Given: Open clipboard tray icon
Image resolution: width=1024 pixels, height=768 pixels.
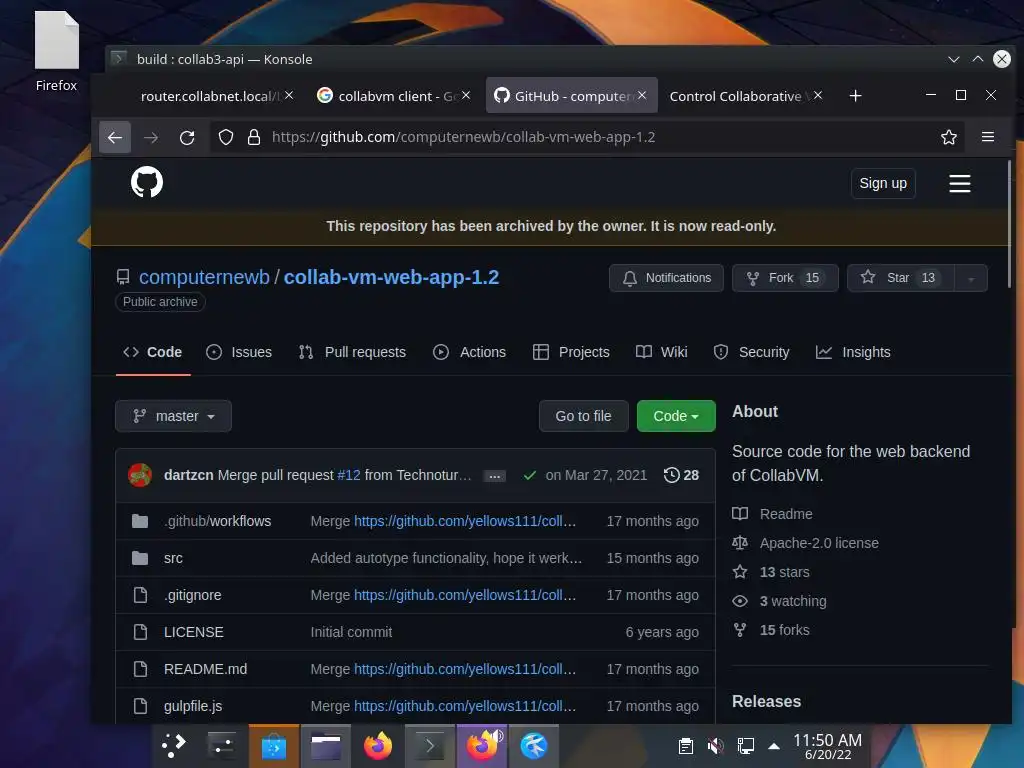Looking at the screenshot, I should click(686, 746).
